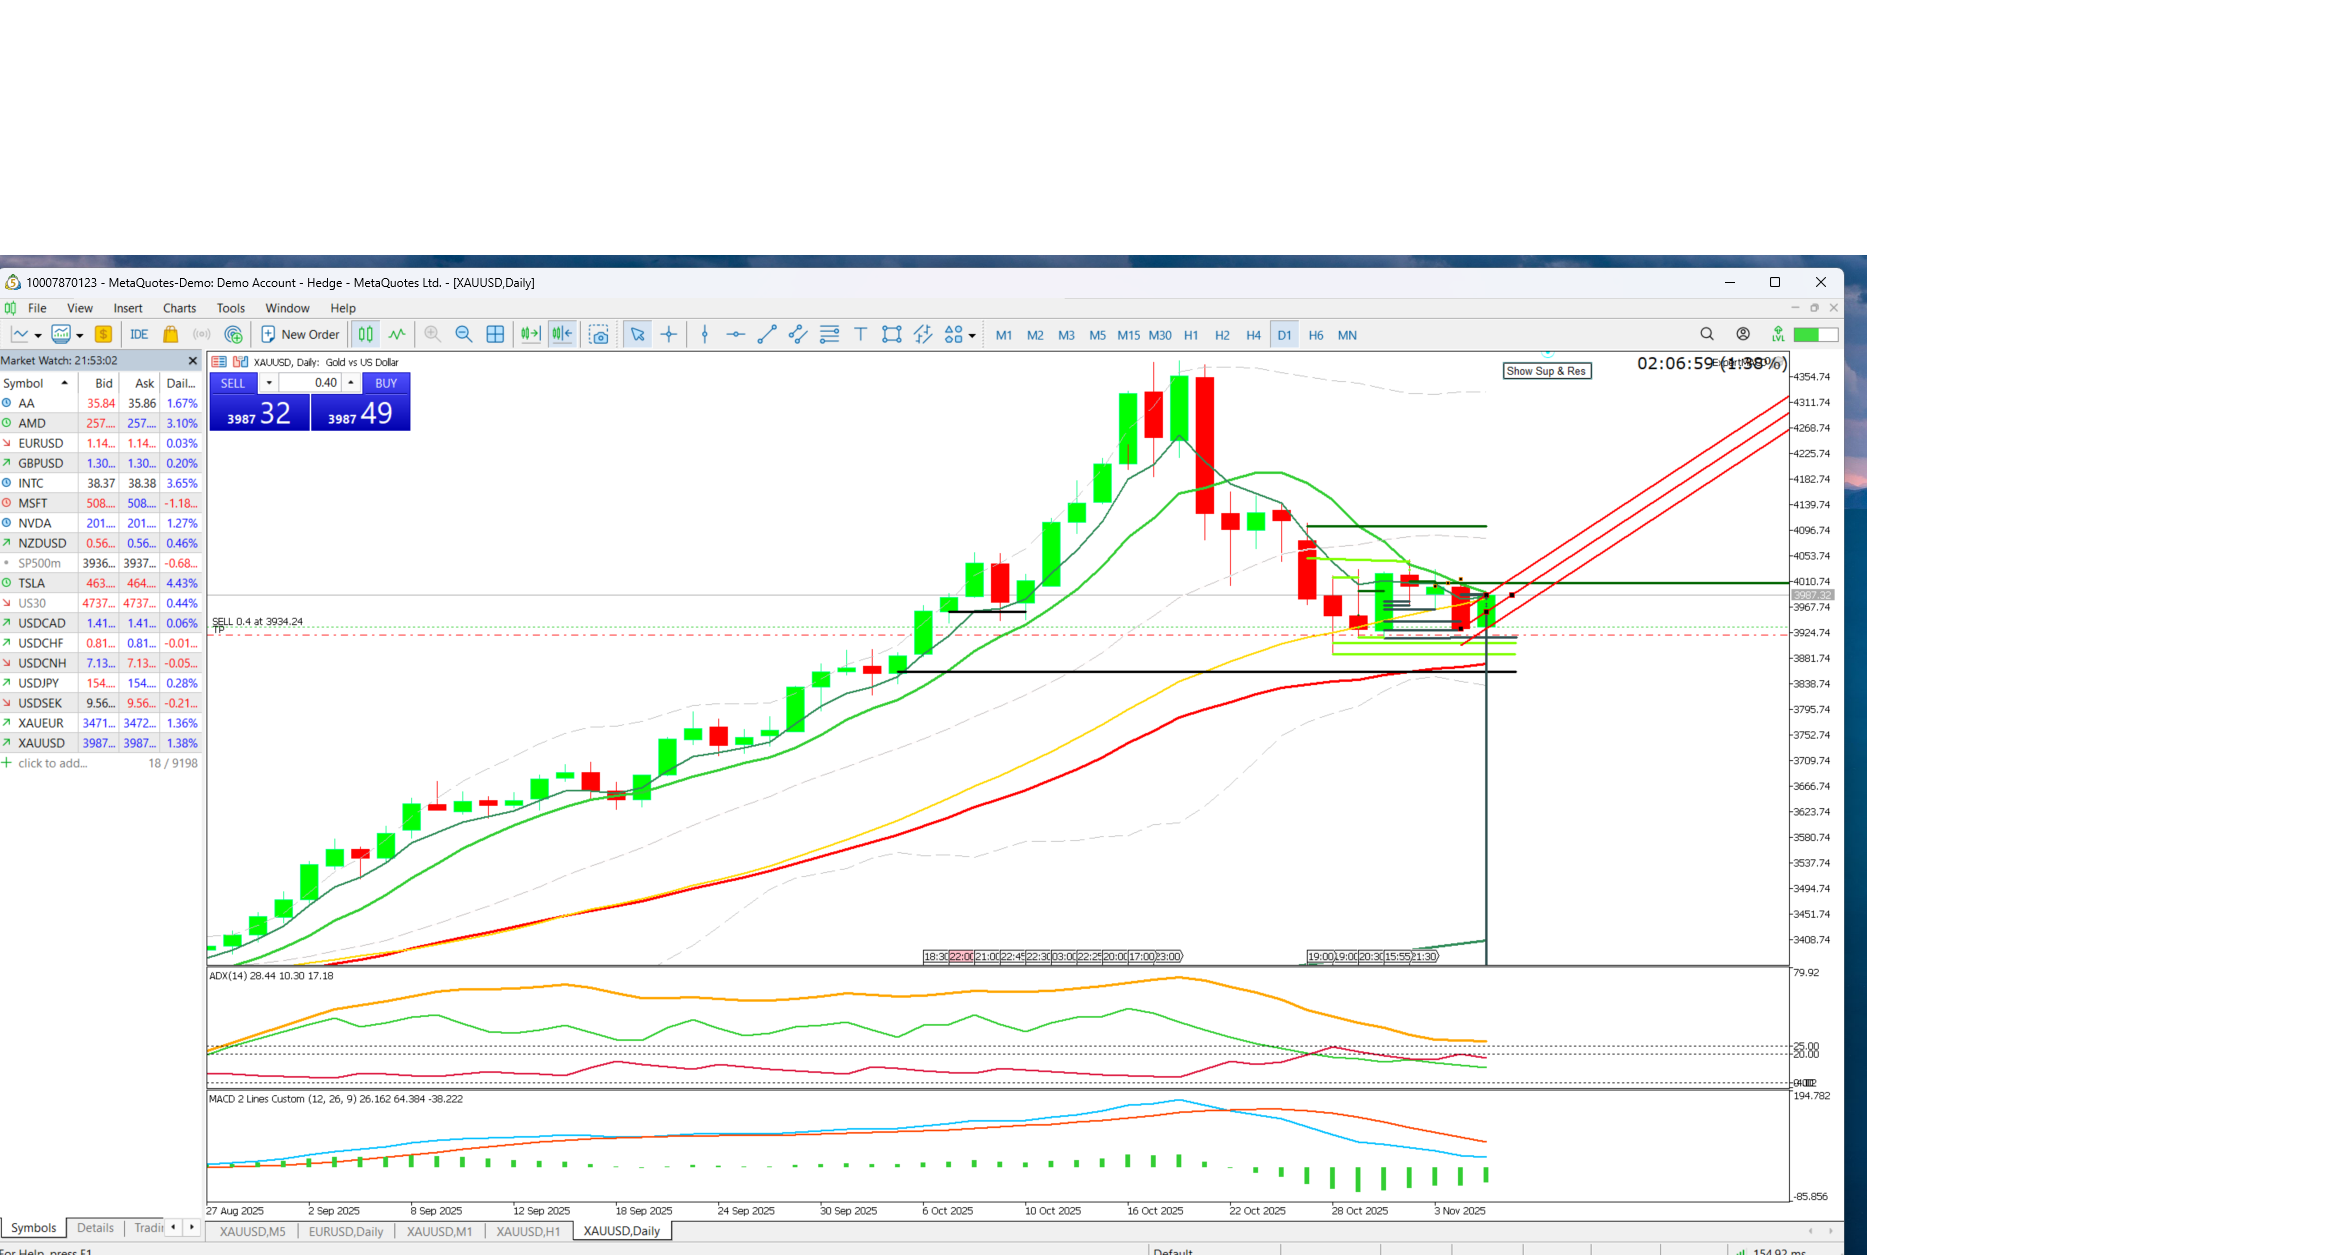This screenshot has height=1255, width=2329.
Task: Toggle Chart Shift from the right edge
Action: [562, 334]
